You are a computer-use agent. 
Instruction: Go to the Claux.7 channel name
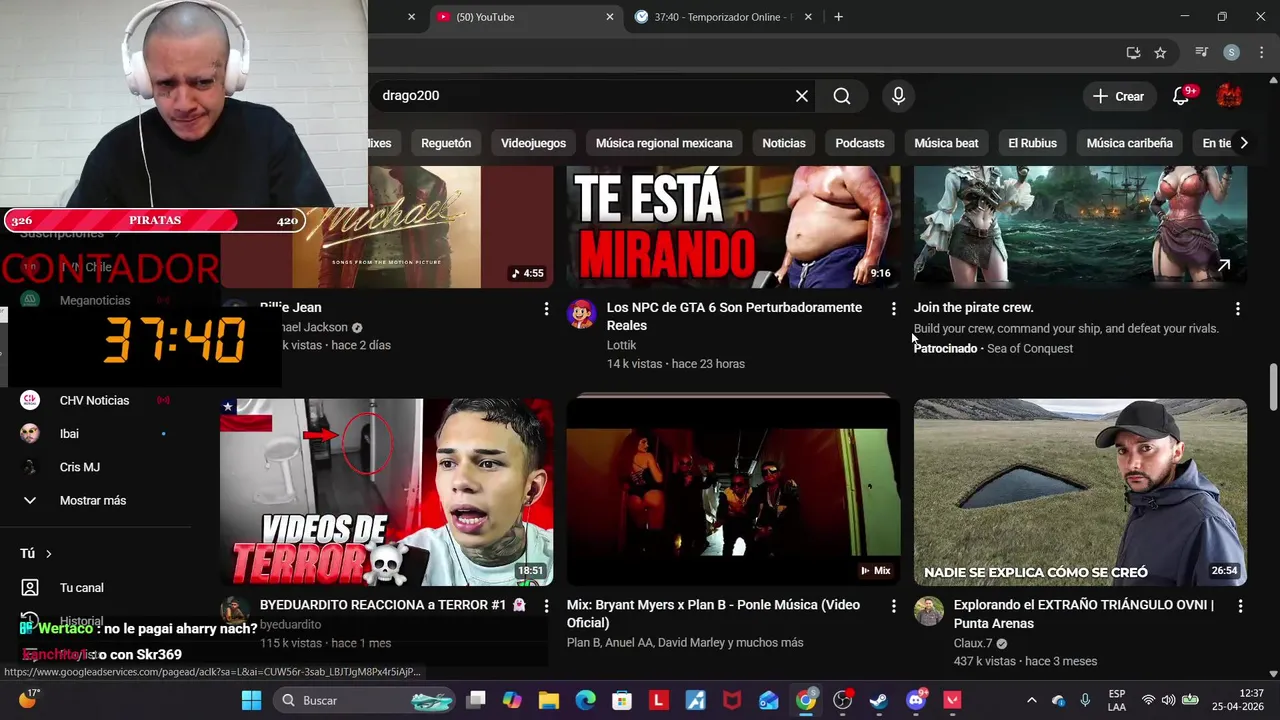tap(973, 643)
